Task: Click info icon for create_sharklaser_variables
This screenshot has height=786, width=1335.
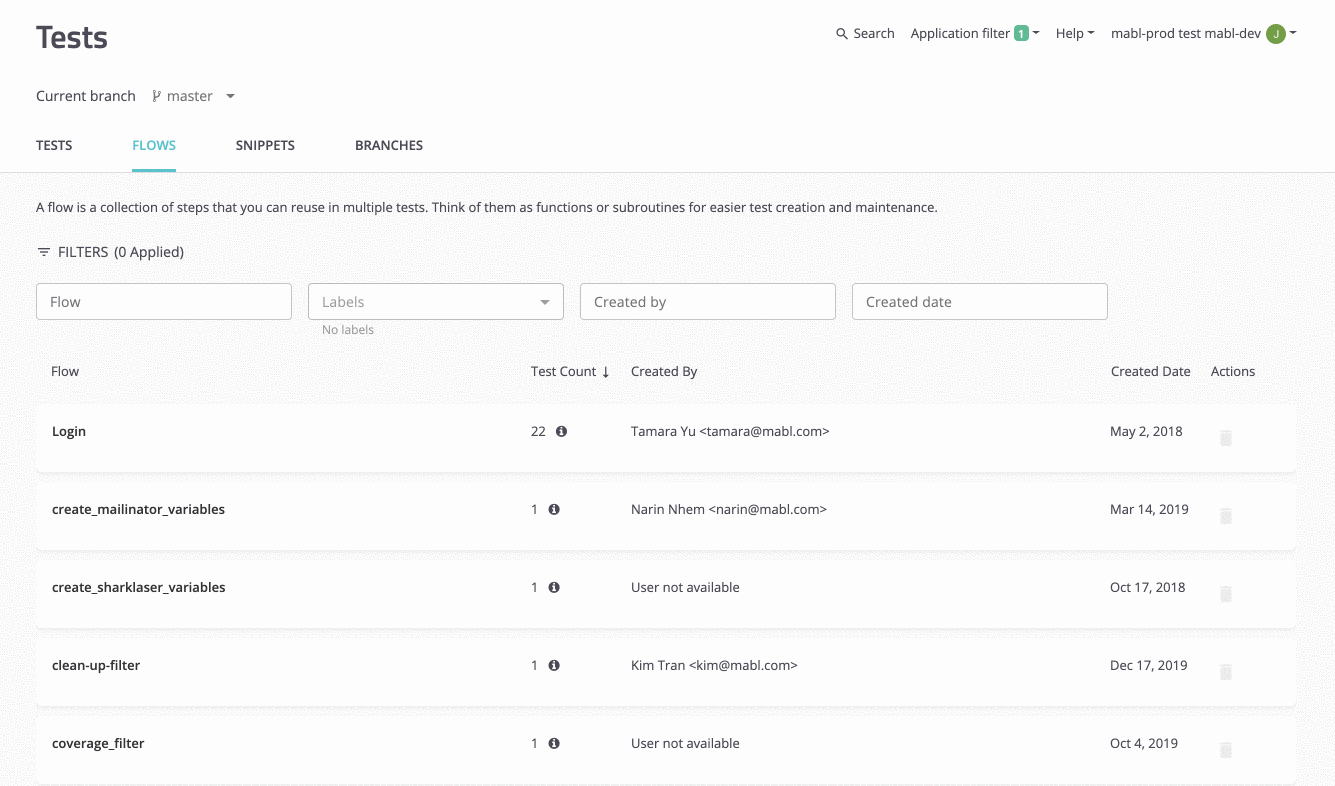Action: tap(554, 588)
